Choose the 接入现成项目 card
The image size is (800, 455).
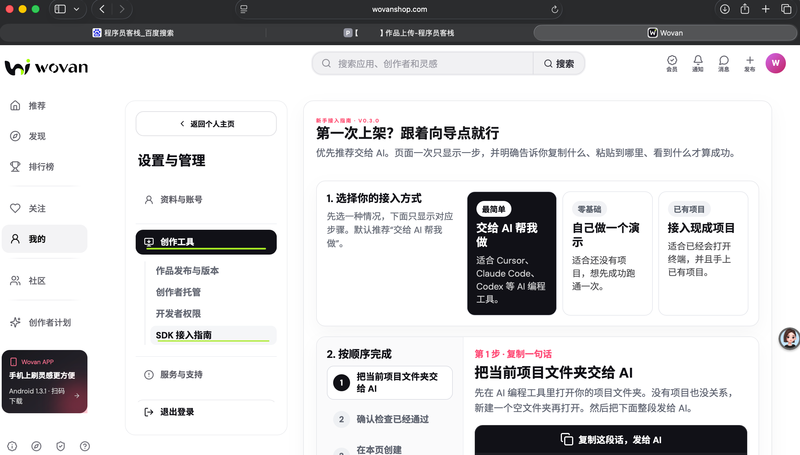[x=703, y=253]
